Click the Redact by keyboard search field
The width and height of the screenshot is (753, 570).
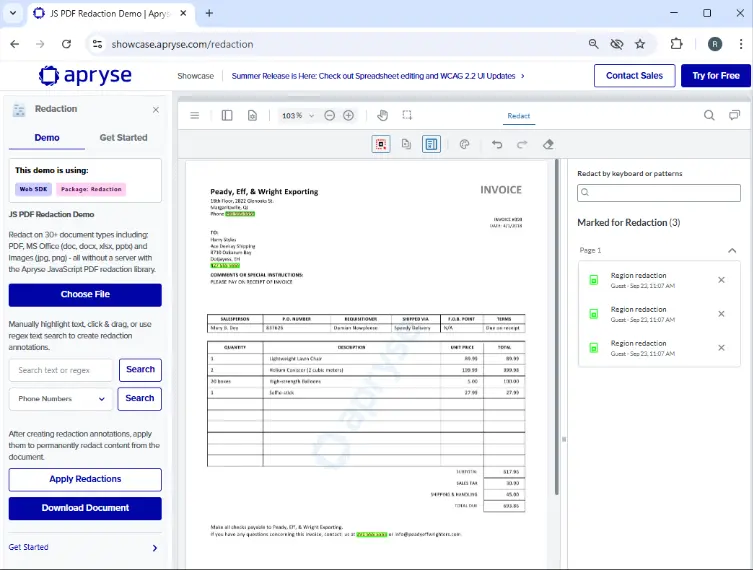point(659,193)
